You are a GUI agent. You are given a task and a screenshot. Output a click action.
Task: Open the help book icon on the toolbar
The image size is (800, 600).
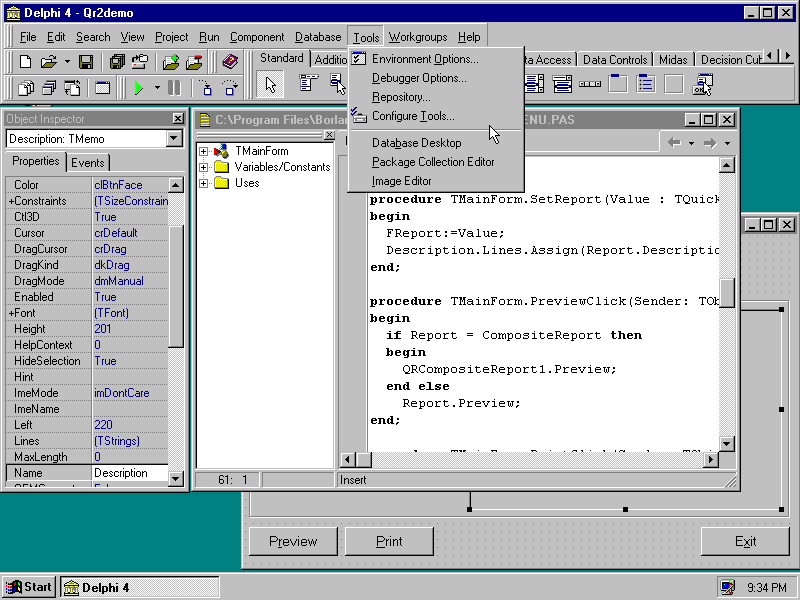pos(228,62)
